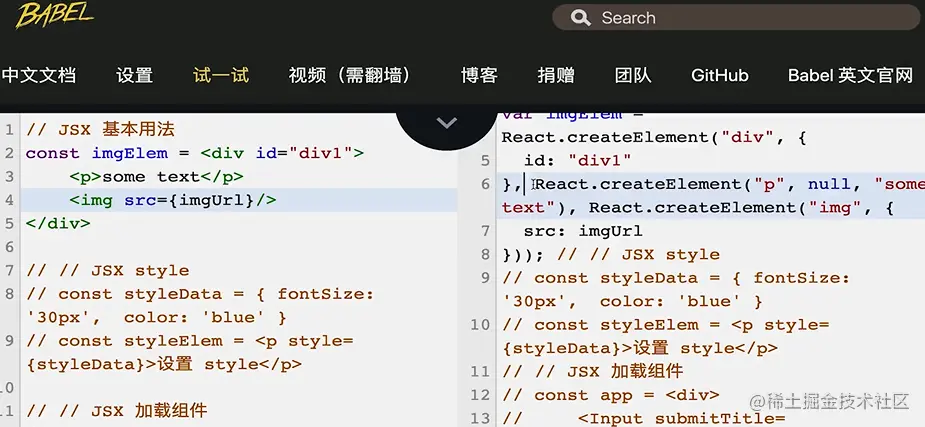Click '// // JSX 加载组件' in the output pane

tap(592, 372)
